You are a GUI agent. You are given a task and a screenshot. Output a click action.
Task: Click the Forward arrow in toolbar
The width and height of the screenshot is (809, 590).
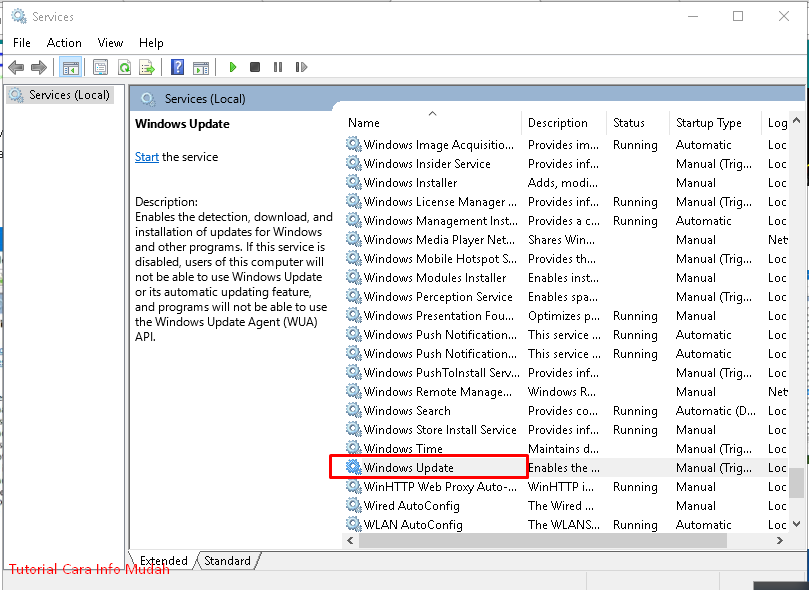(39, 67)
